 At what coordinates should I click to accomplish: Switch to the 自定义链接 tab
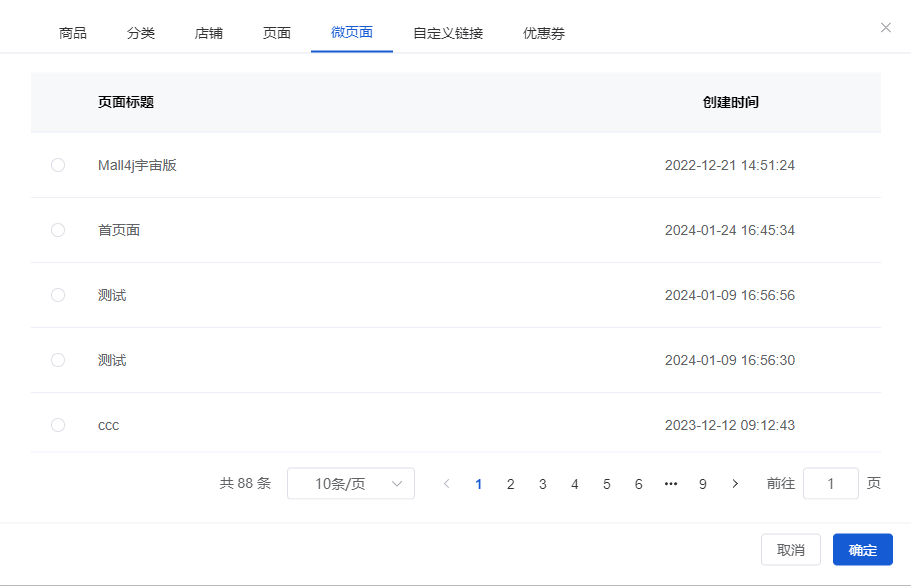(x=448, y=33)
